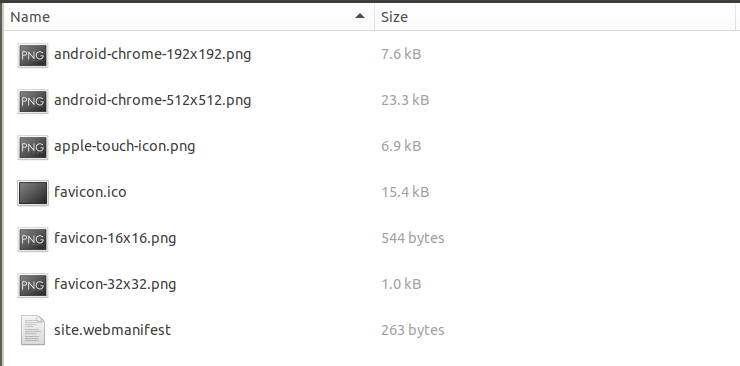Sort files by the Size column
Image resolution: width=740 pixels, height=366 pixels.
[555, 17]
